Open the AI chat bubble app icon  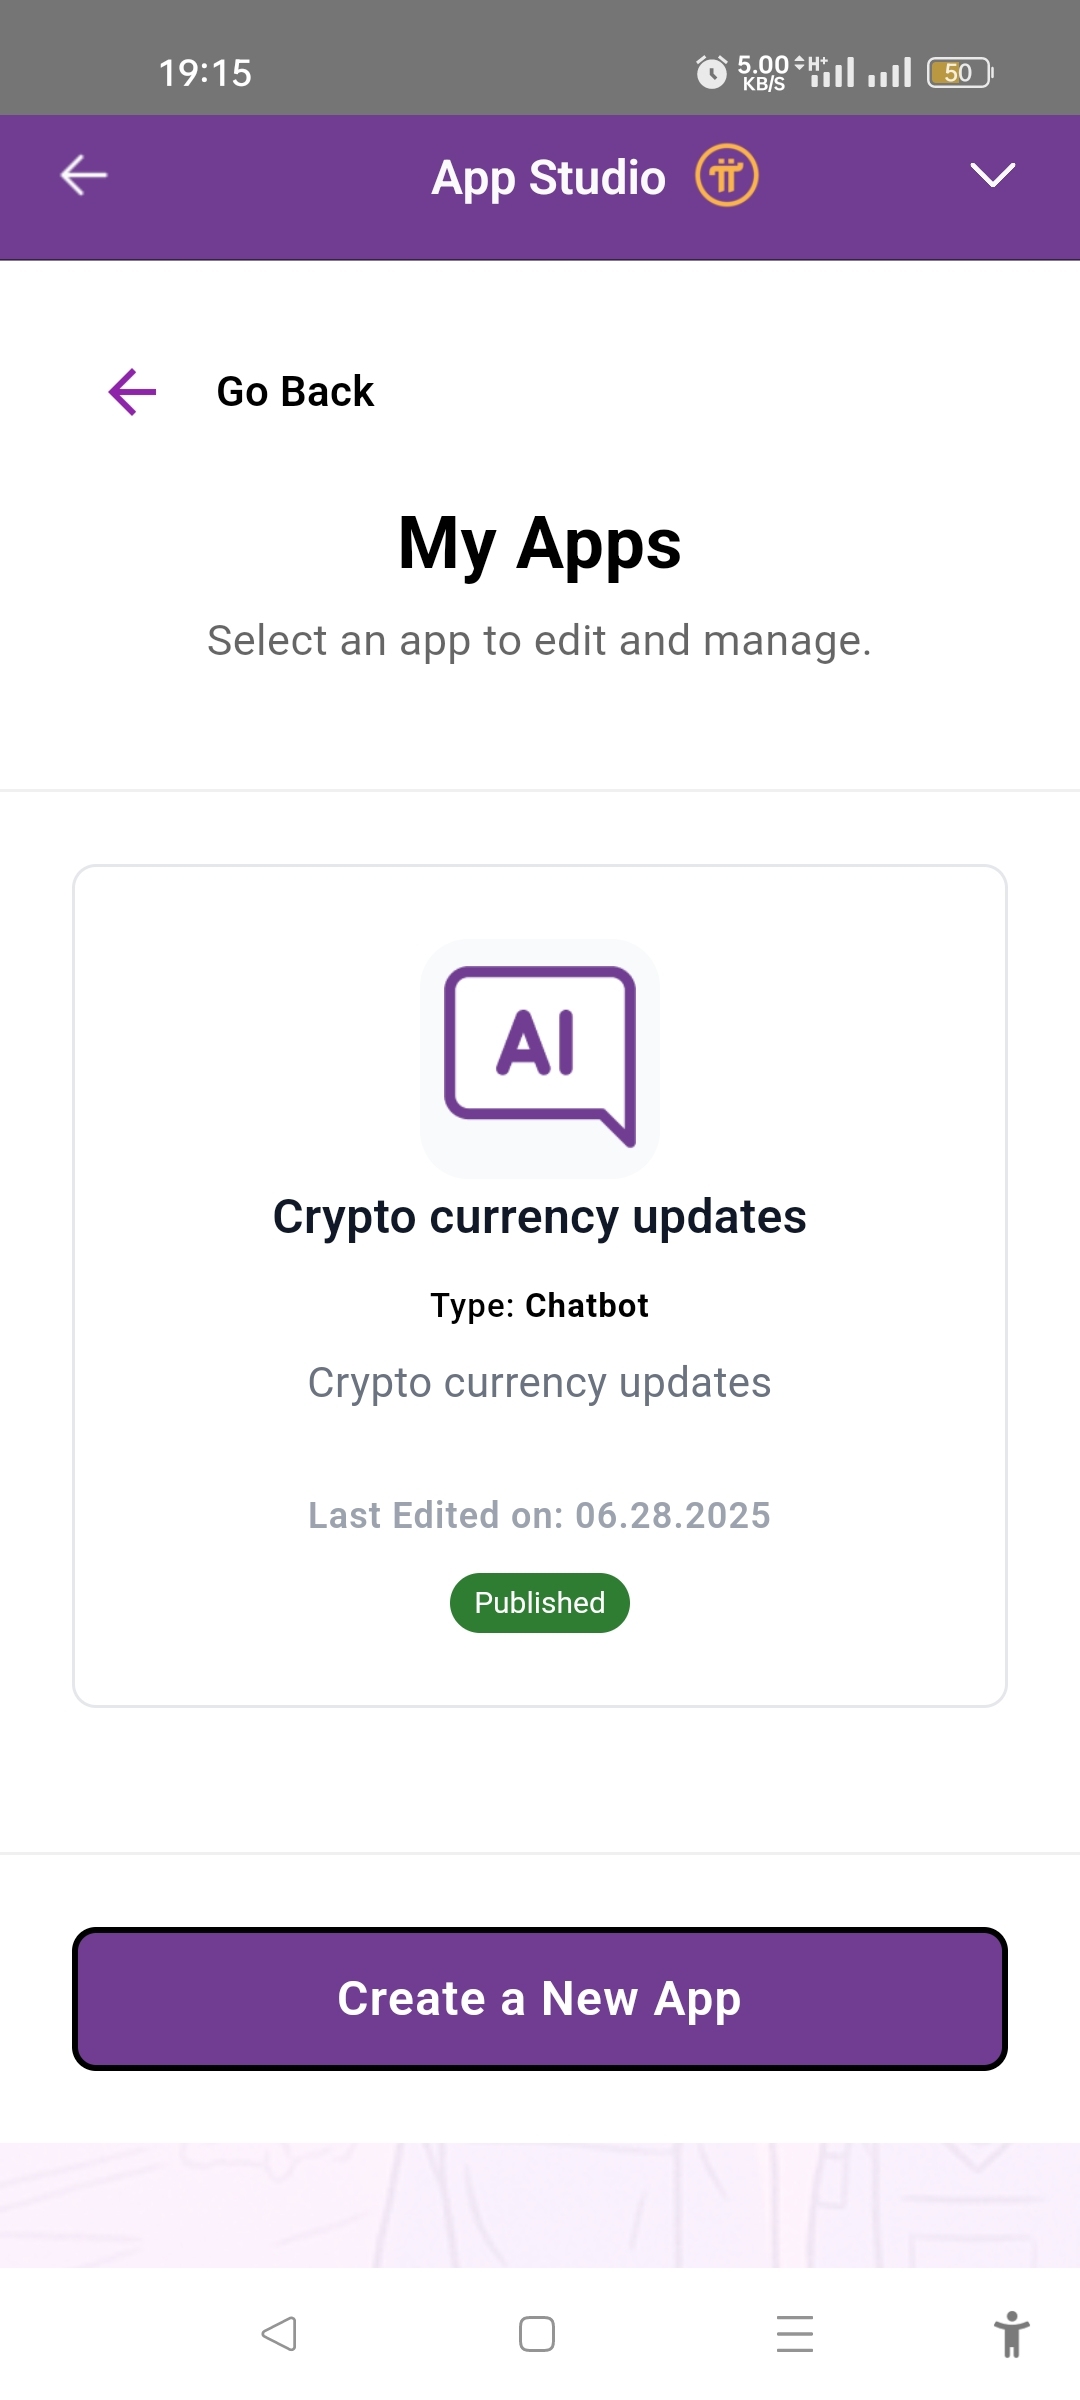[540, 1058]
